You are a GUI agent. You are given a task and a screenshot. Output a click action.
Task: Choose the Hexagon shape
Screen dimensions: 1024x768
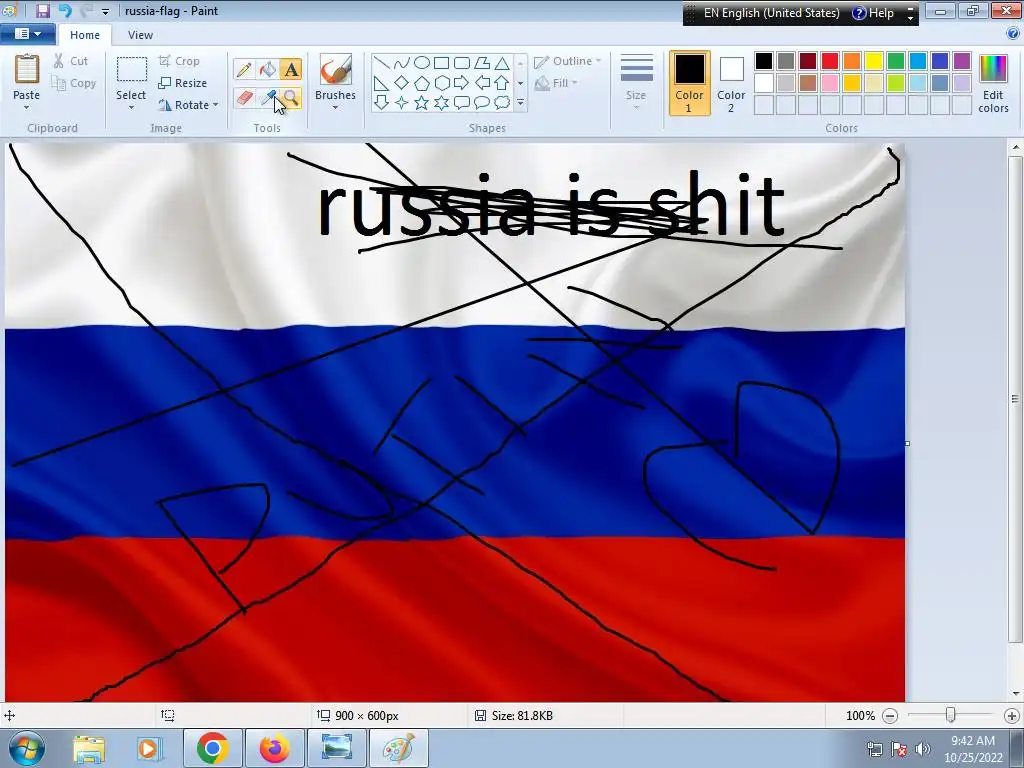442,83
